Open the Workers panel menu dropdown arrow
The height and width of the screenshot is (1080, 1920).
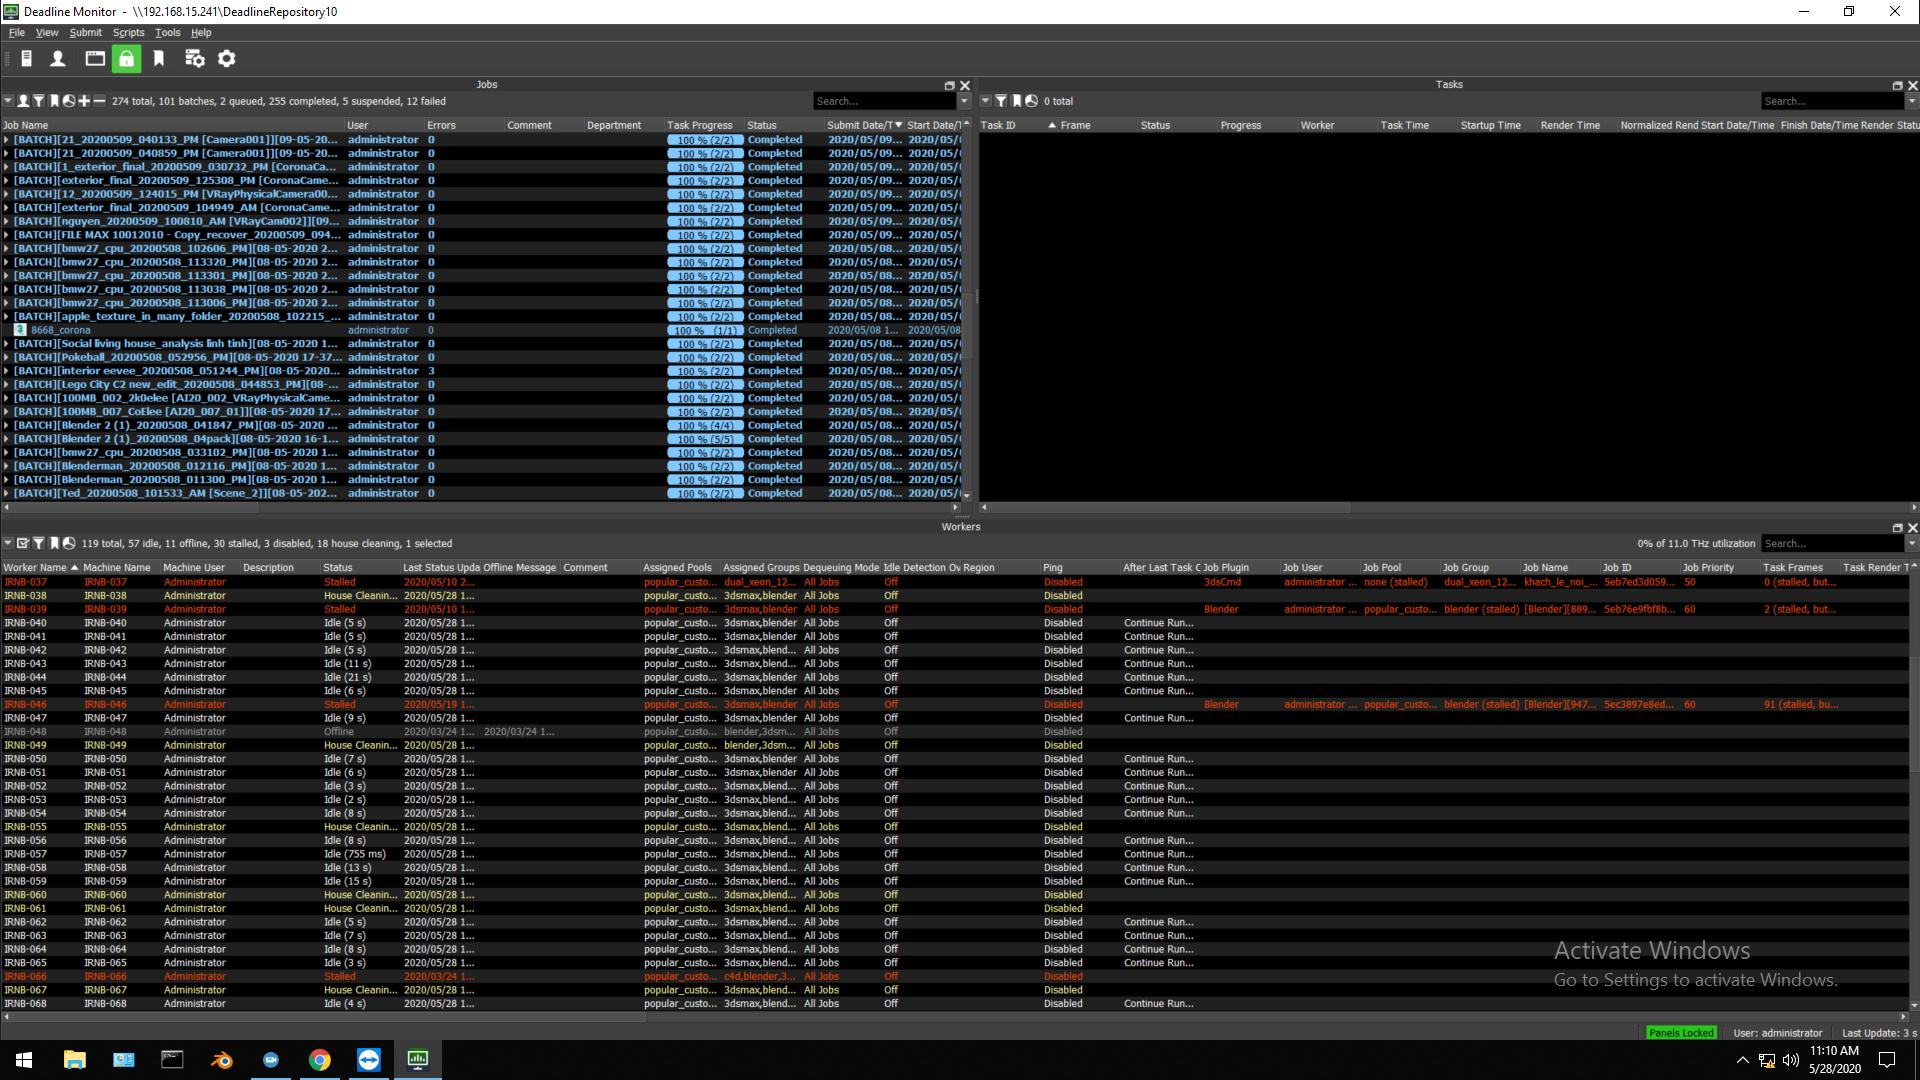[x=8, y=543]
